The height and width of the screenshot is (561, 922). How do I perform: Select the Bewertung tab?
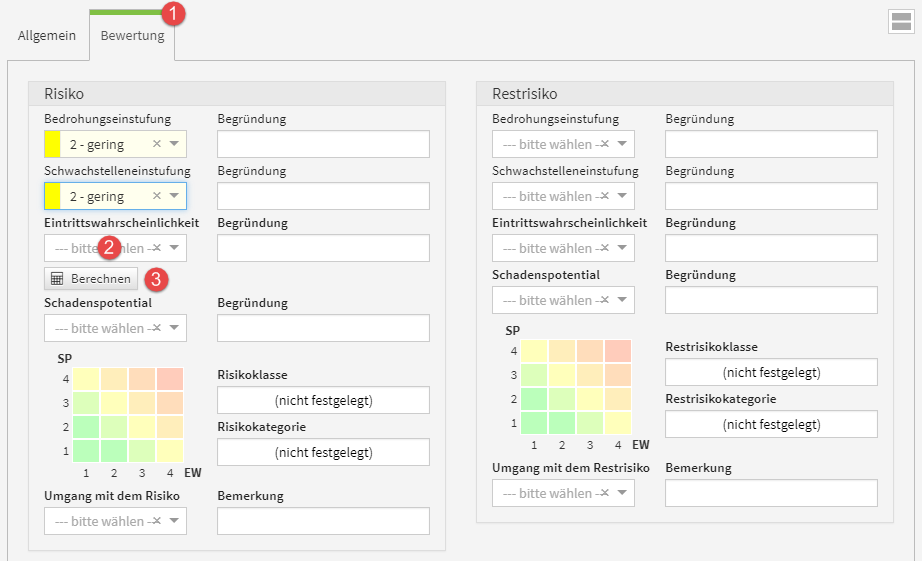tap(132, 35)
